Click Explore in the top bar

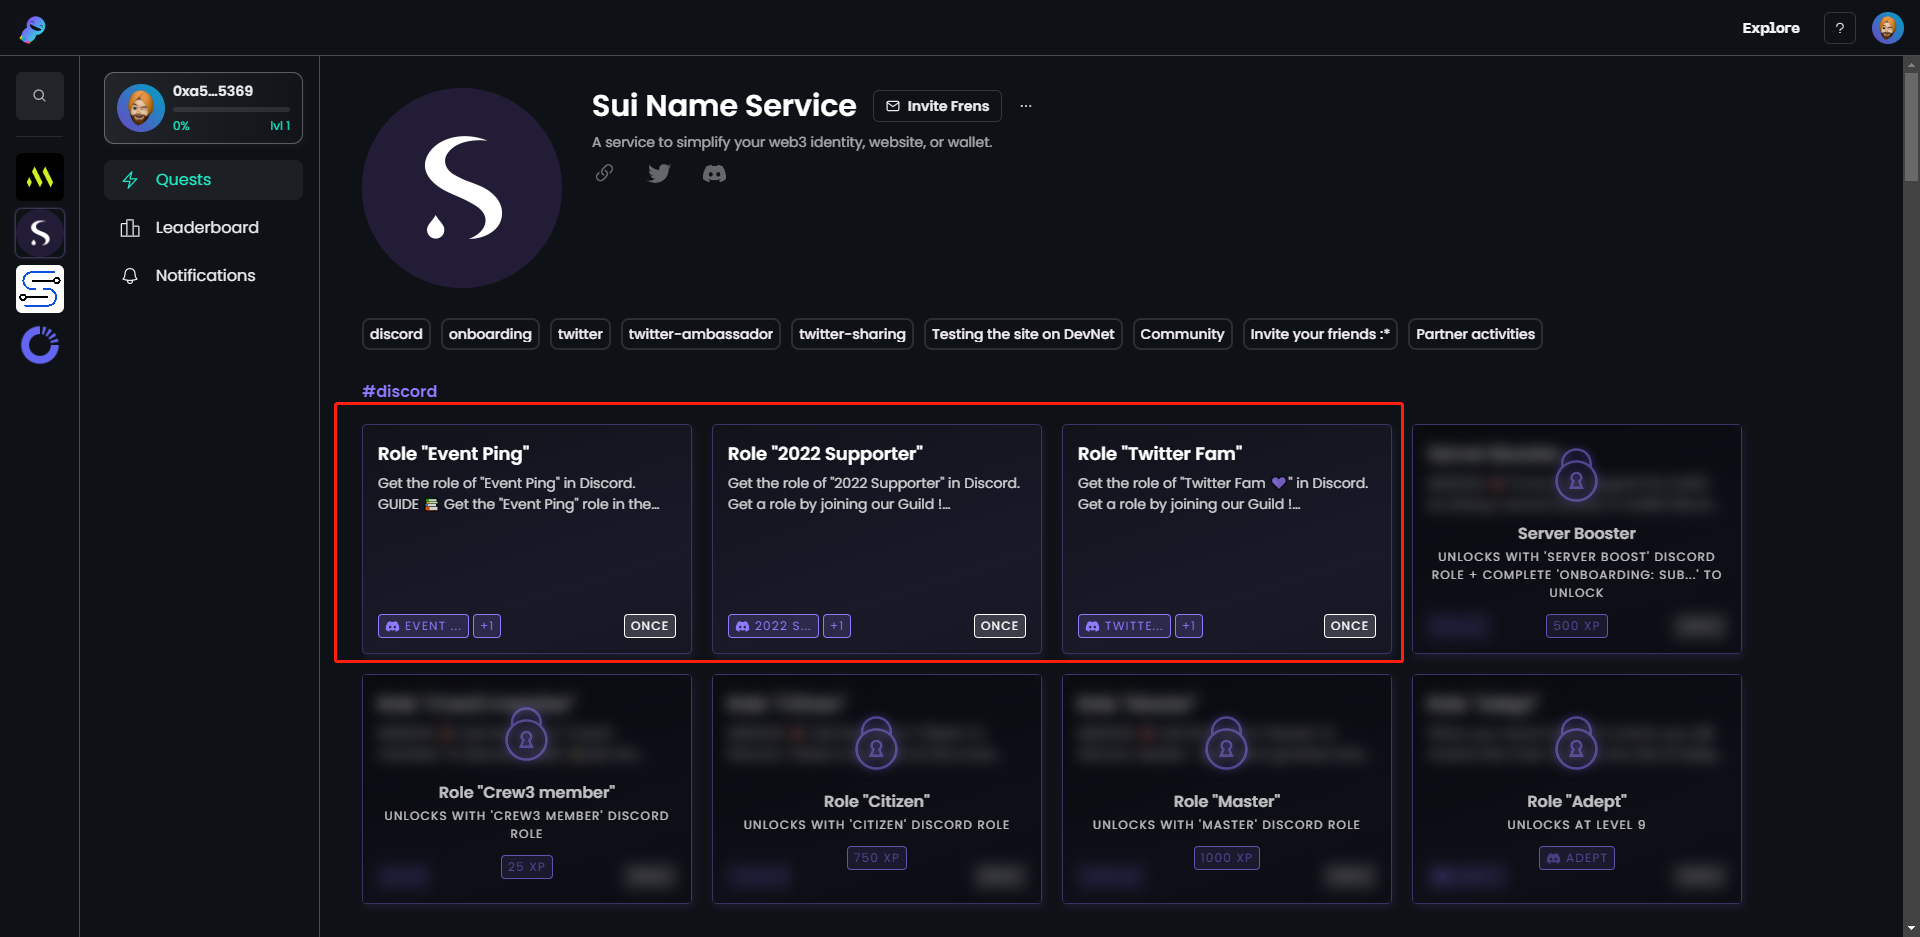[x=1770, y=28]
